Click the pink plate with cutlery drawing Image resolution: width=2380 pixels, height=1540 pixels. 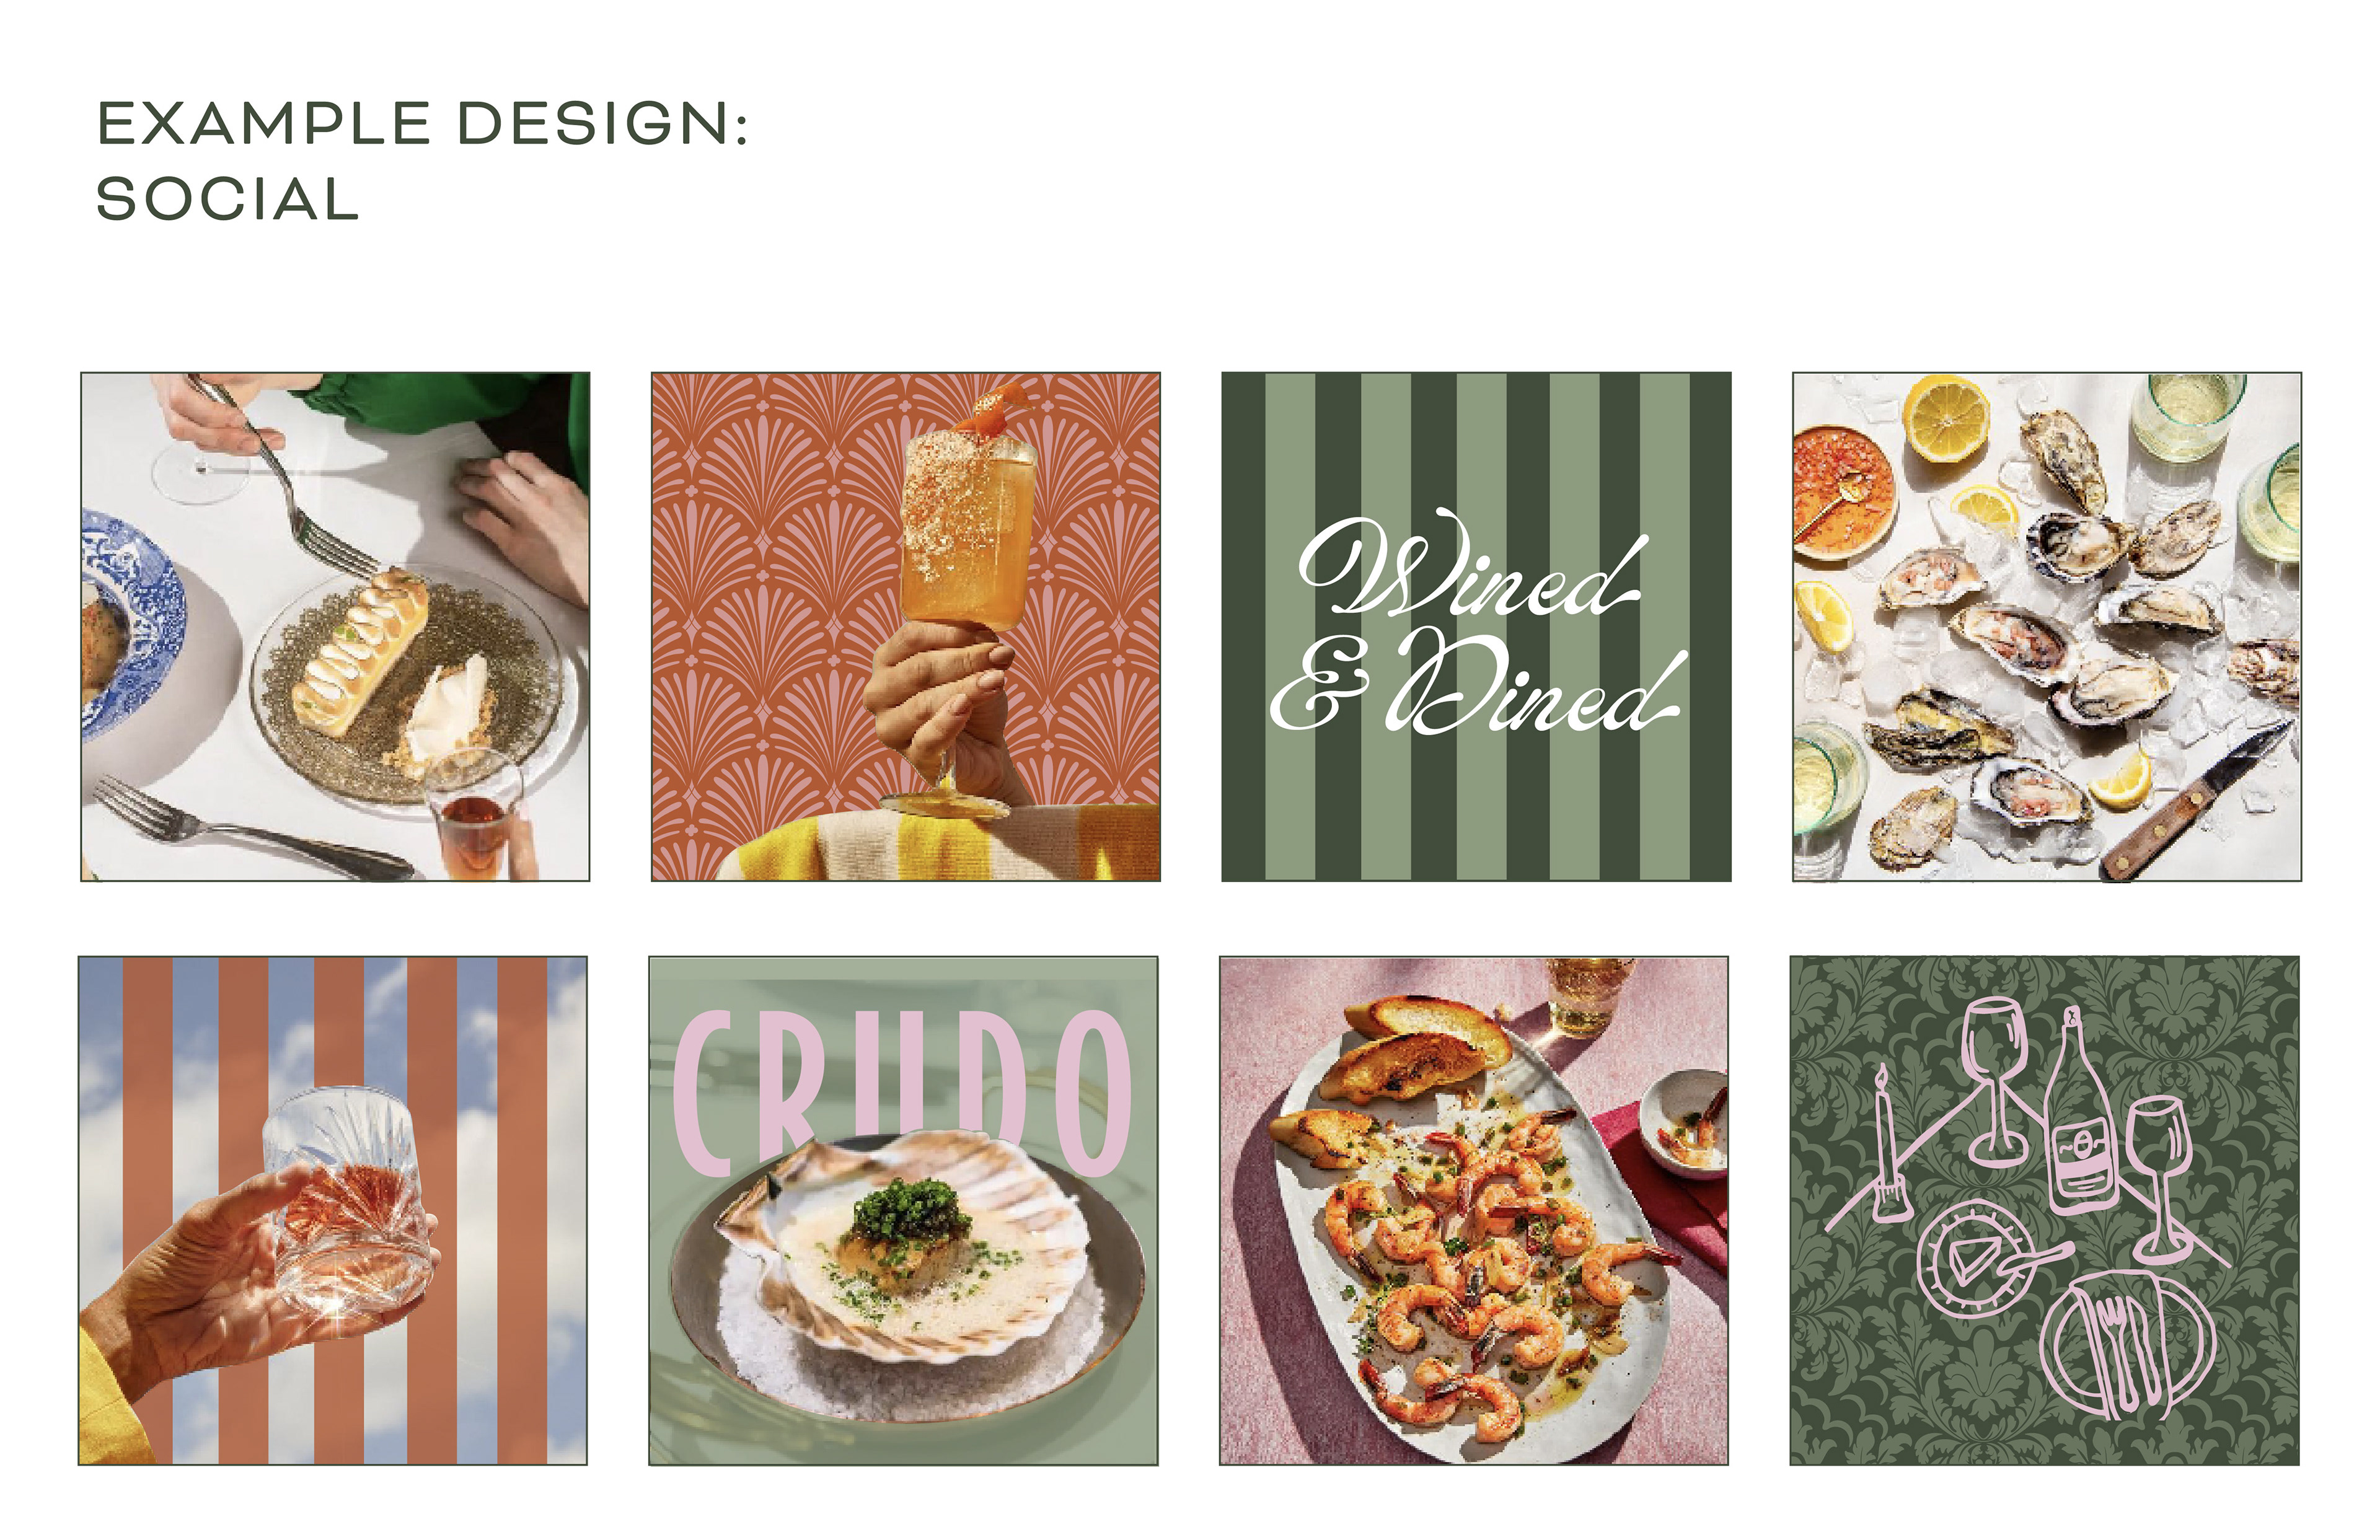pos(2127,1345)
